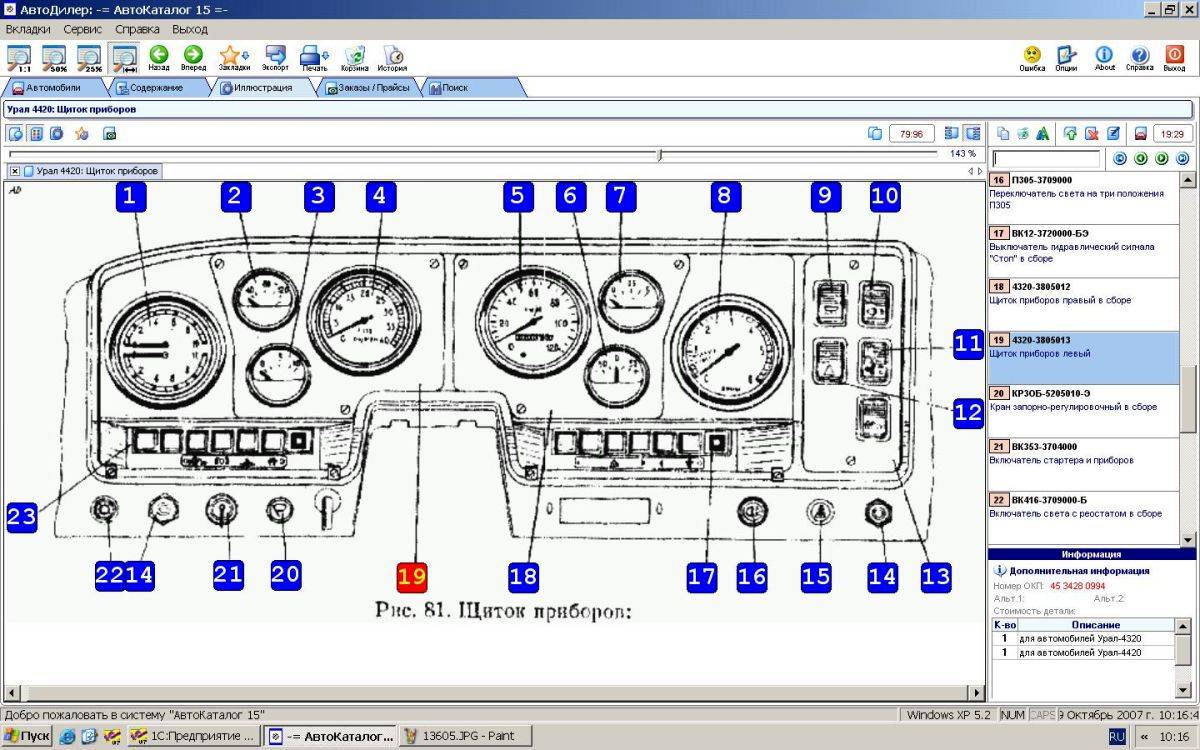Image resolution: width=1200 pixels, height=750 pixels.
Task: Switch to the Автомобили tab
Action: 55,88
